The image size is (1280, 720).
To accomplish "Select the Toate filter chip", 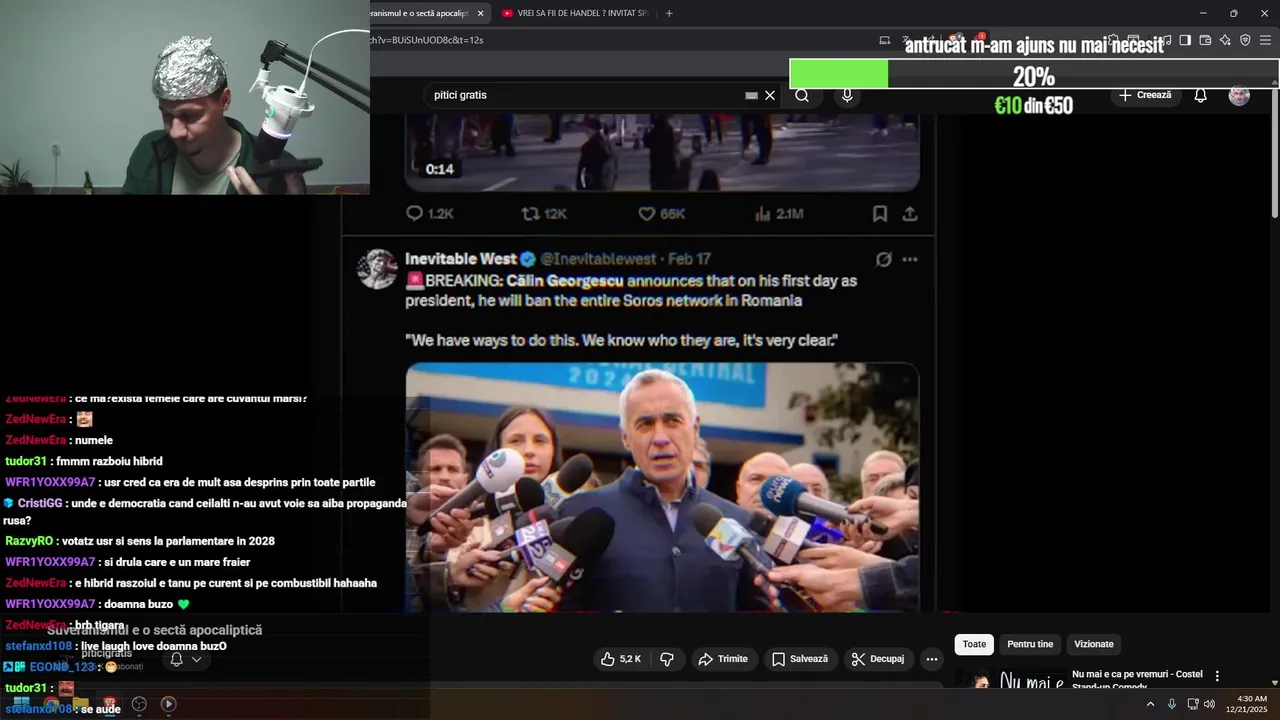I will [x=974, y=644].
